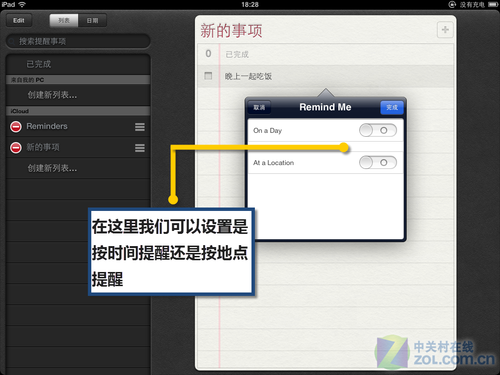Viewport: 500px width, 375px height.
Task: Tap the battery icon in status bar
Action: [493, 5]
